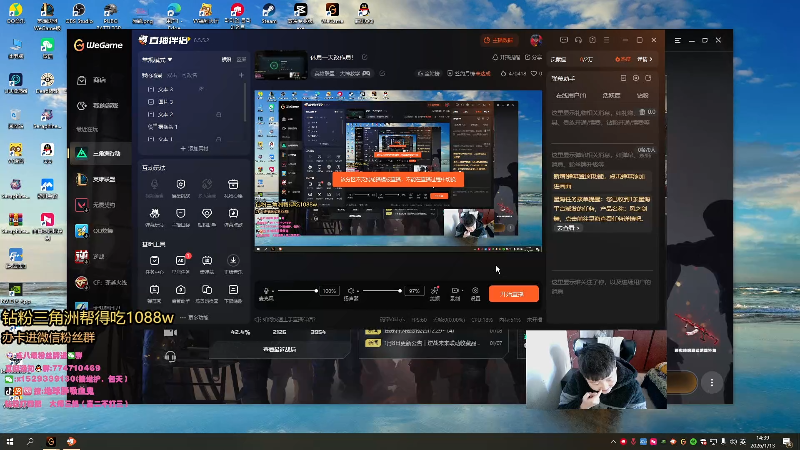Viewport: 800px width, 450px height.
Task: Open the settings gear in bottom control bar
Action: (x=475, y=290)
